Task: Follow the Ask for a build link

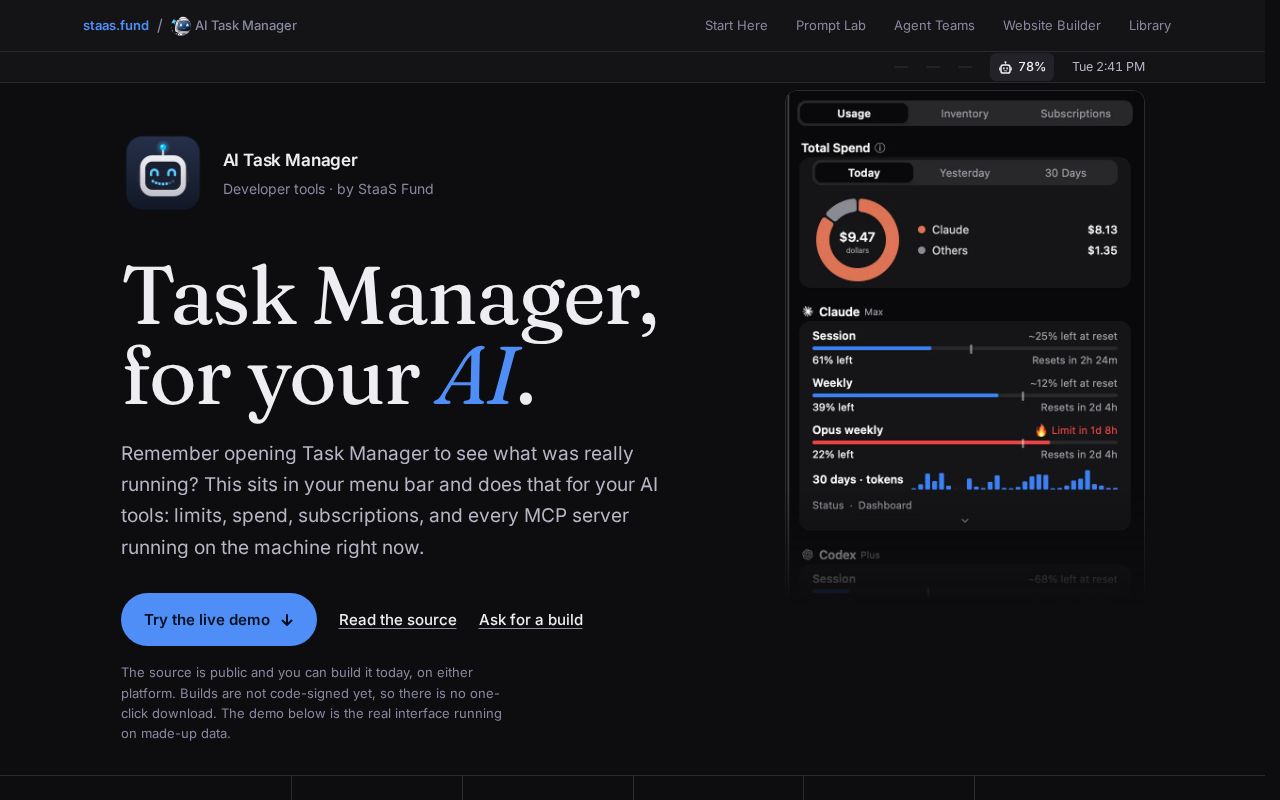Action: pos(531,620)
